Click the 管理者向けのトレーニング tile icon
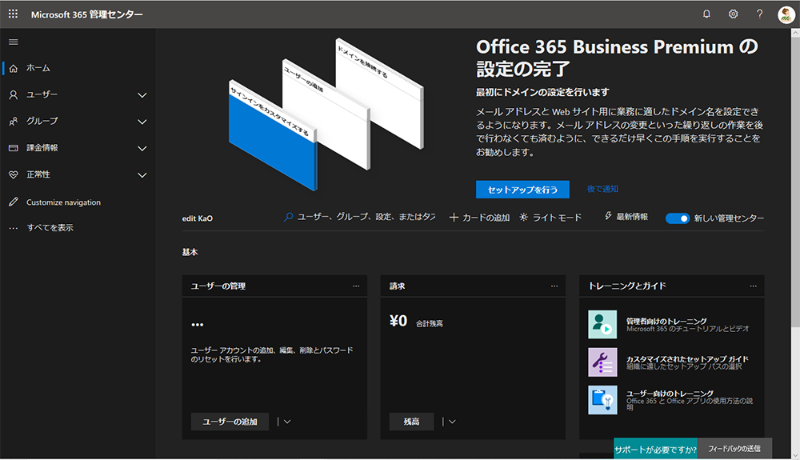This screenshot has width=800, height=460. pyautogui.click(x=603, y=324)
